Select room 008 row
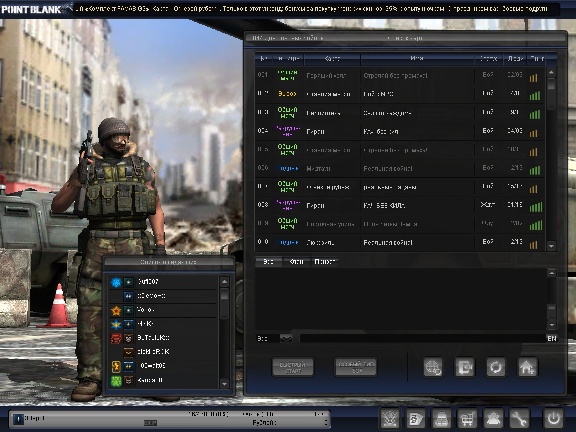This screenshot has width=576, height=432. tap(400, 205)
